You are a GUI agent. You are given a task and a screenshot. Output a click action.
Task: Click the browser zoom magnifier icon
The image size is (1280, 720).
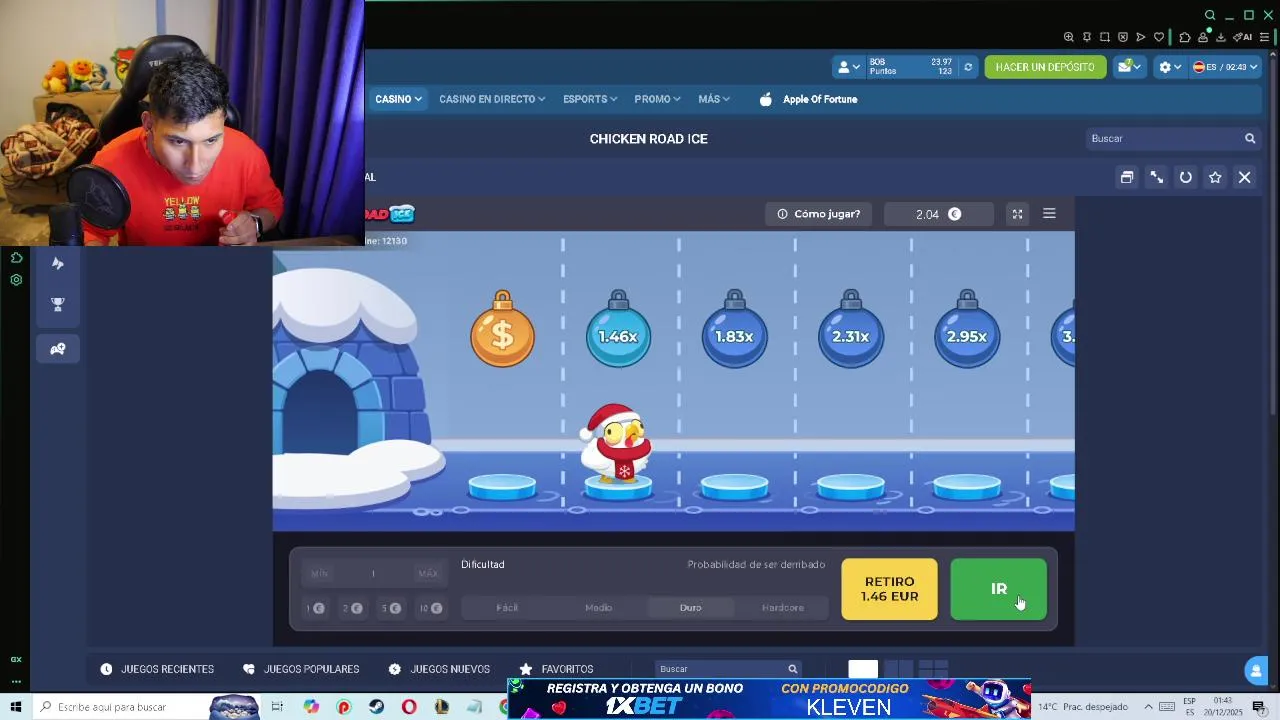pyautogui.click(x=1069, y=37)
